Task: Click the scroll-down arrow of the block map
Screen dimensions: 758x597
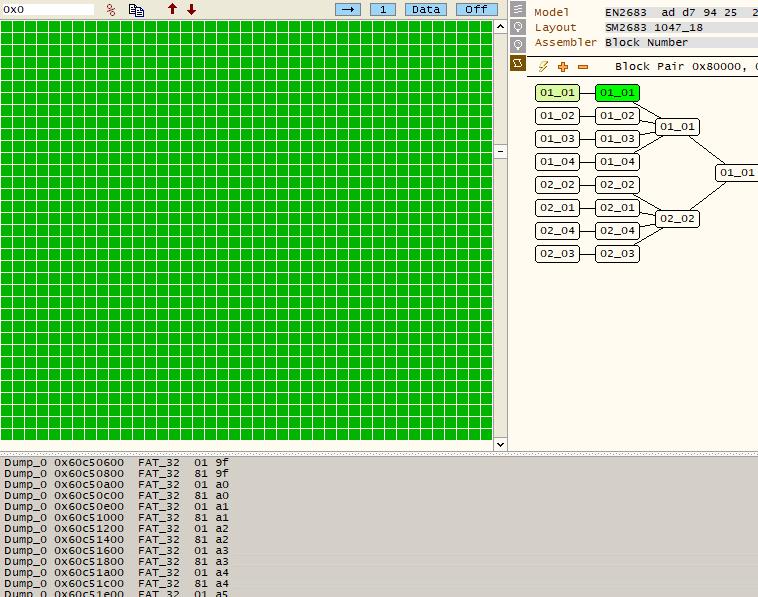Action: pyautogui.click(x=500, y=444)
